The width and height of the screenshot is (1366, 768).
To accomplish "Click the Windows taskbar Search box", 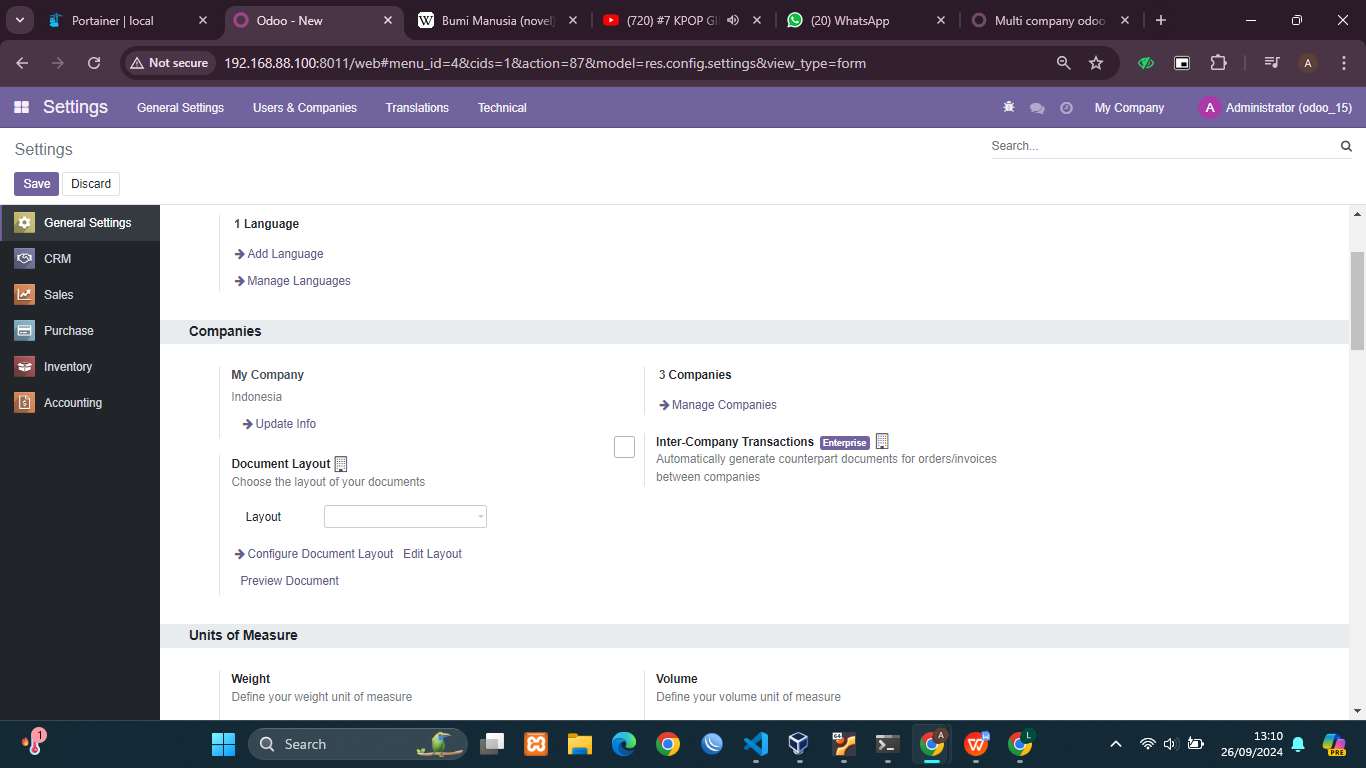I will pyautogui.click(x=358, y=744).
